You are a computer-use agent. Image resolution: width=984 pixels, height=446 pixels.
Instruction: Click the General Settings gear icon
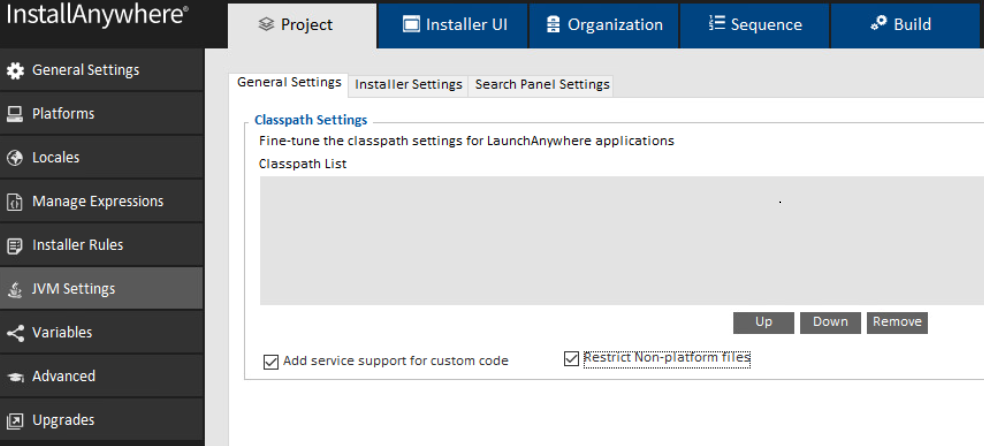pos(14,70)
